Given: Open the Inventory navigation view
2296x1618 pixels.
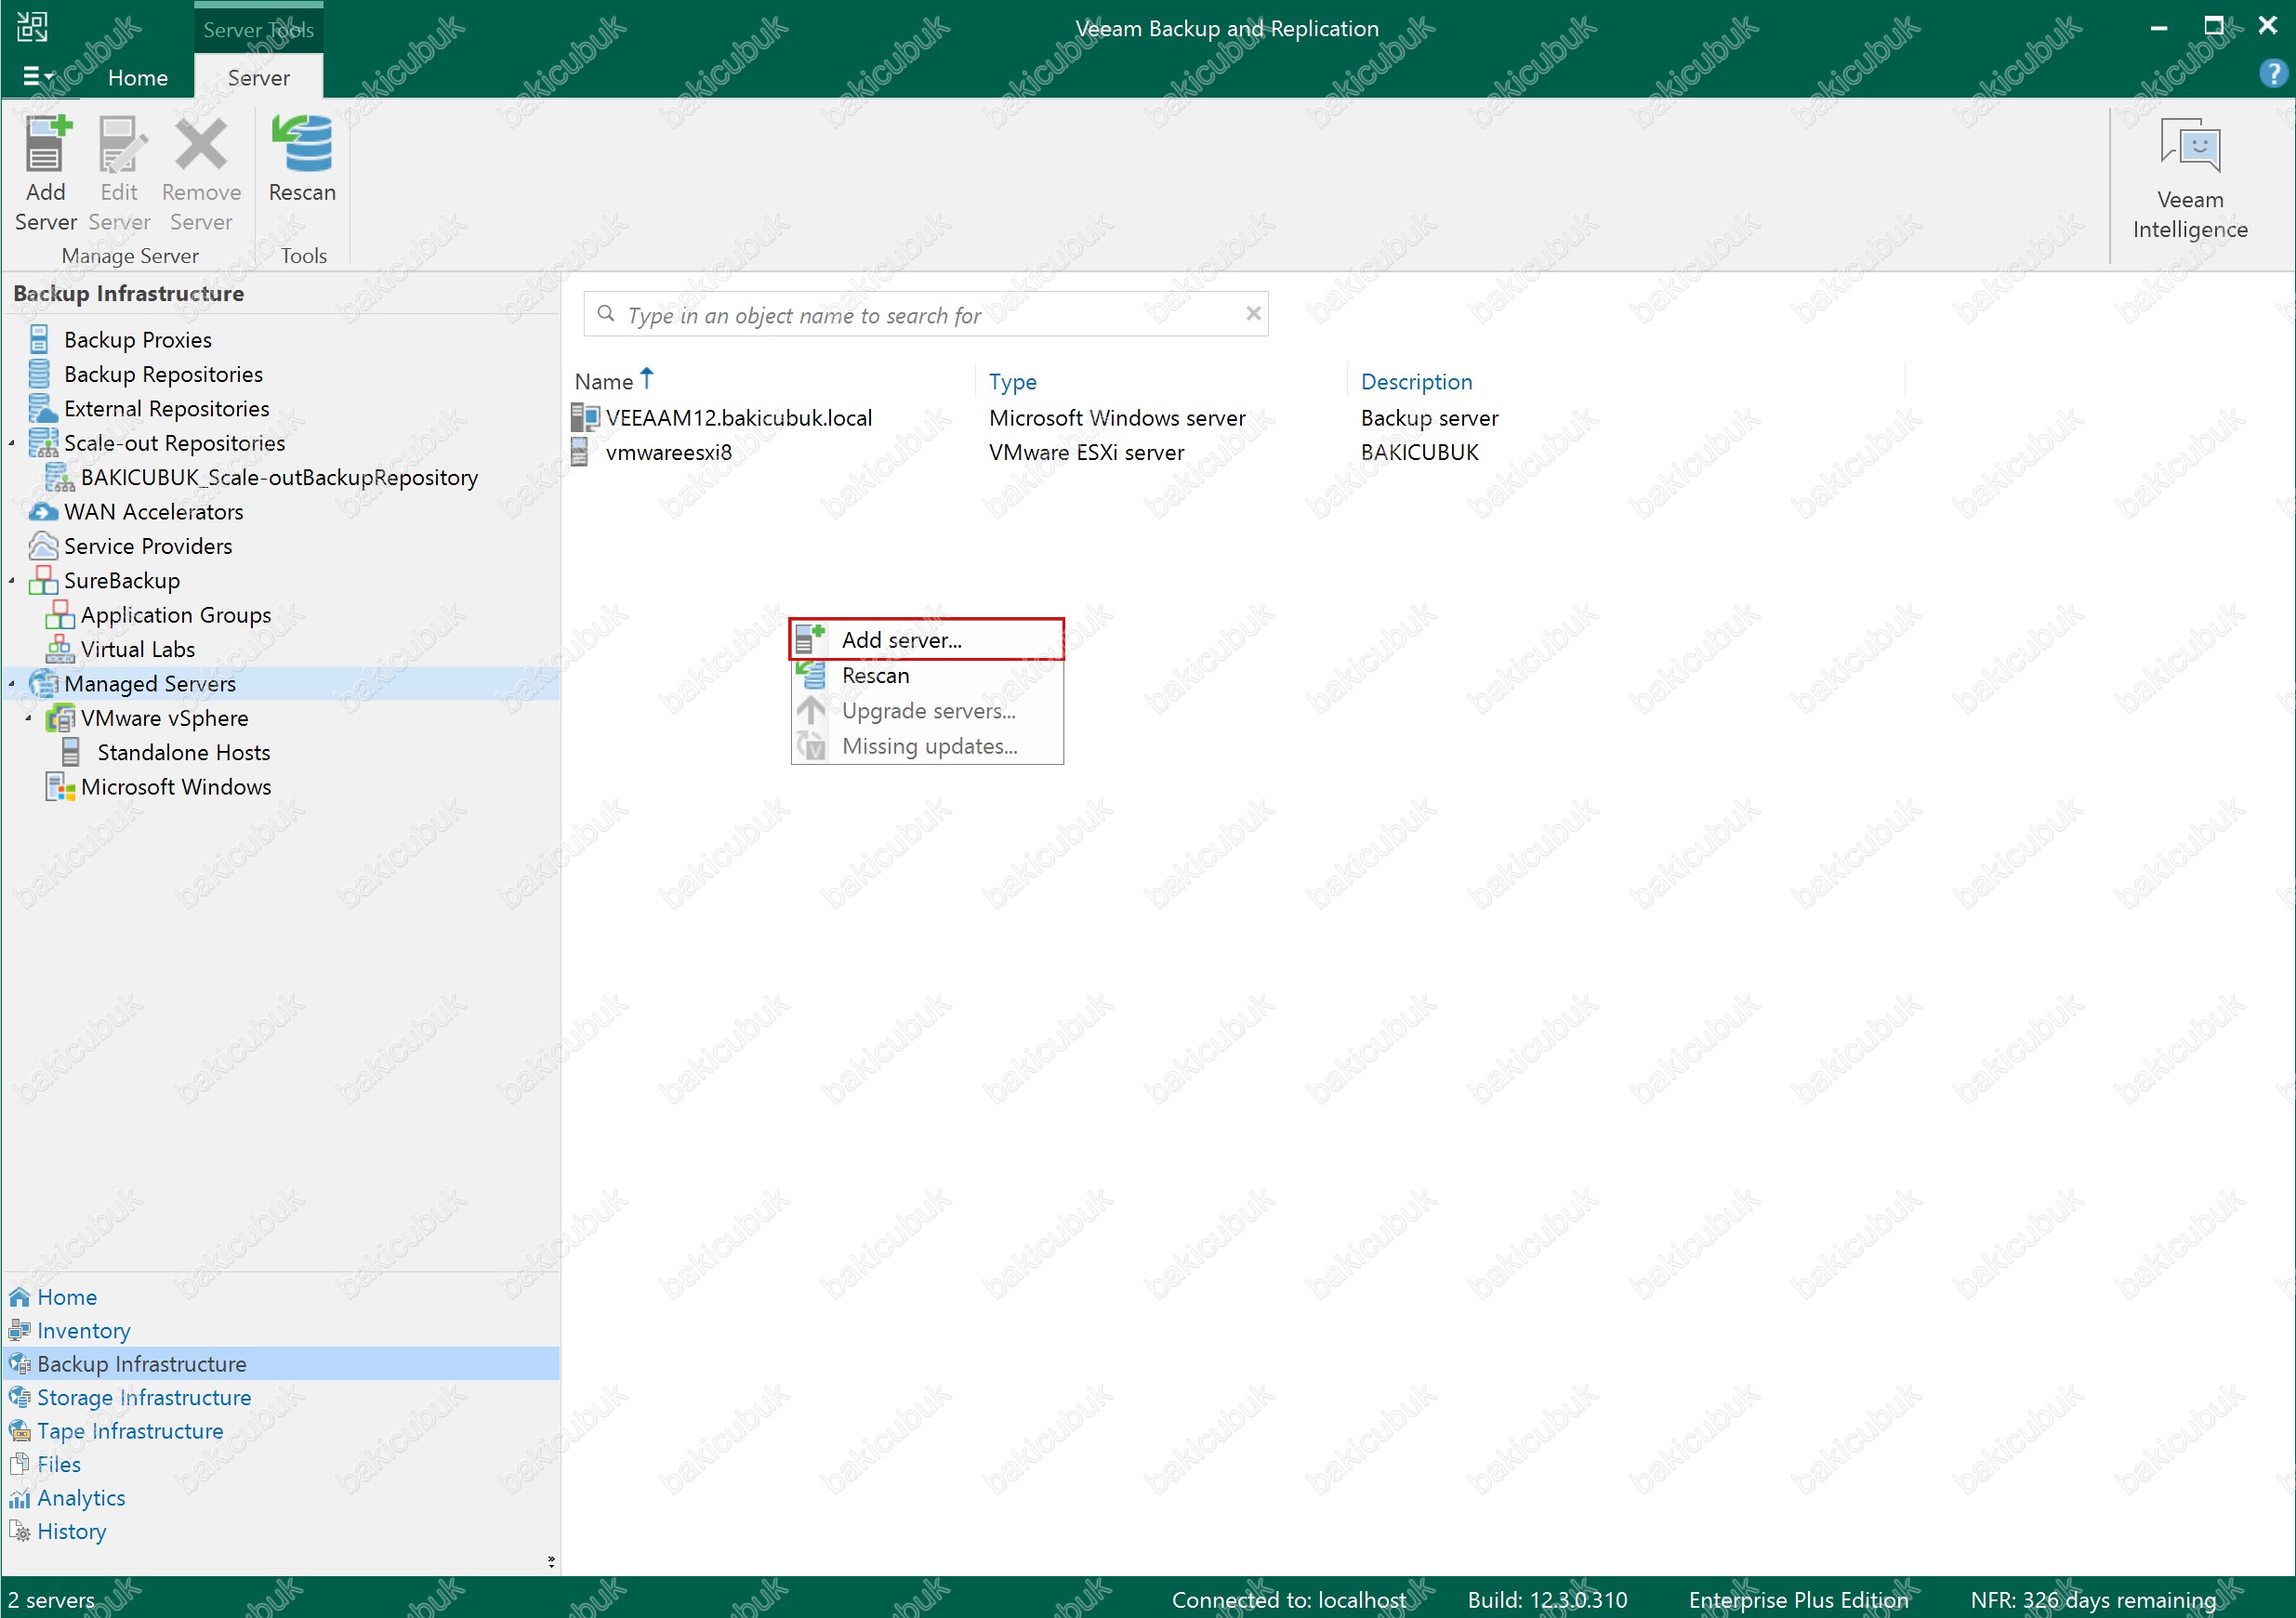Looking at the screenshot, I should pyautogui.click(x=84, y=1330).
